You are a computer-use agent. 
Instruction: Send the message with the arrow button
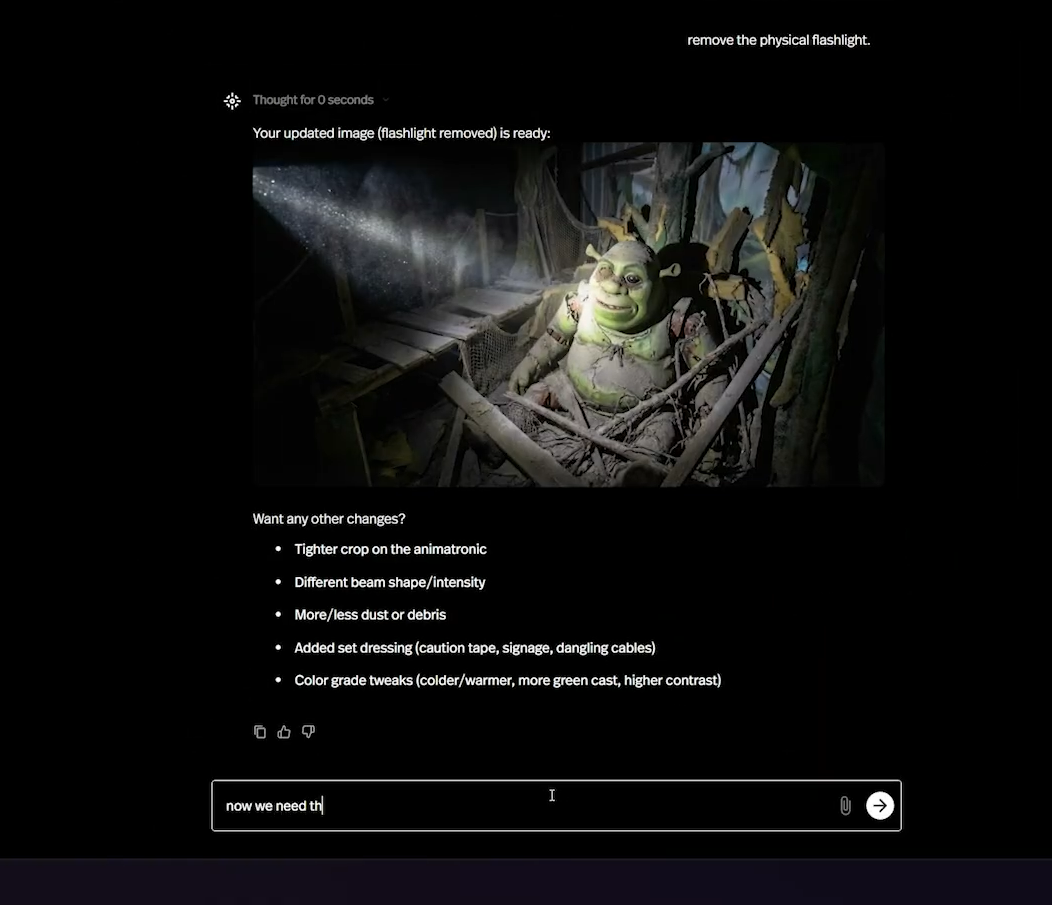click(x=880, y=806)
